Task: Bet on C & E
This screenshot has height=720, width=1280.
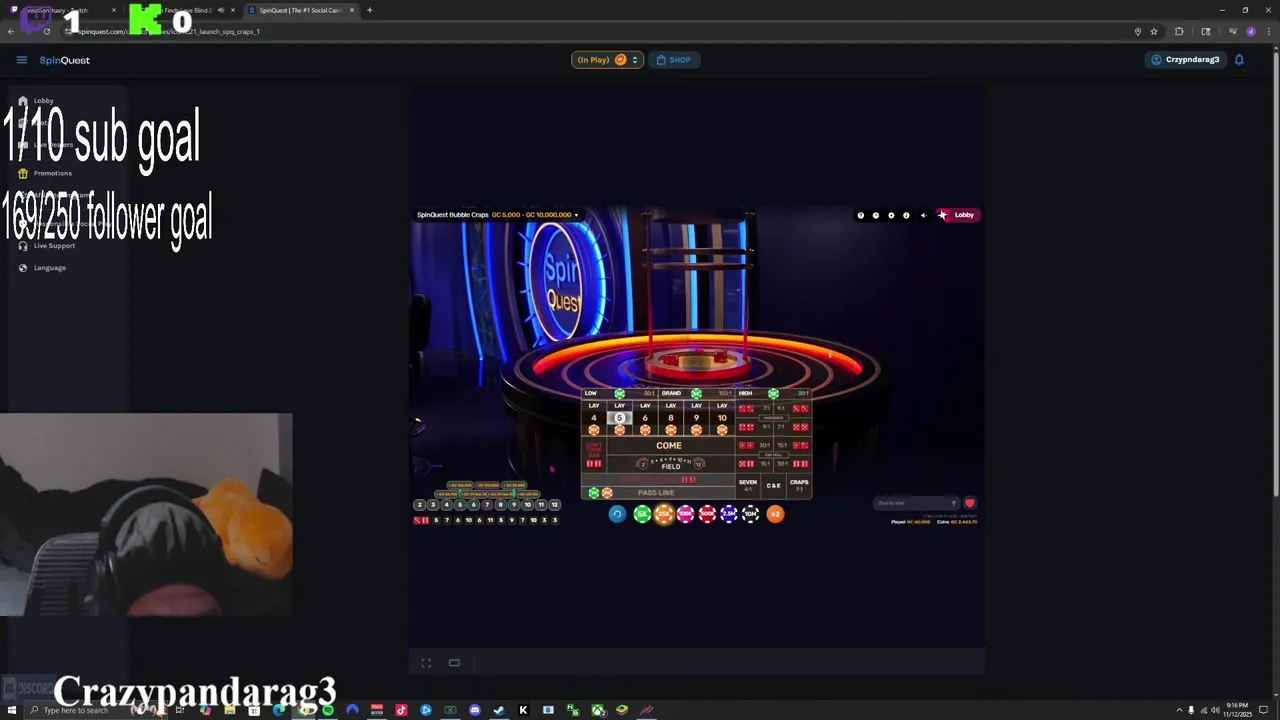Action: coord(773,486)
